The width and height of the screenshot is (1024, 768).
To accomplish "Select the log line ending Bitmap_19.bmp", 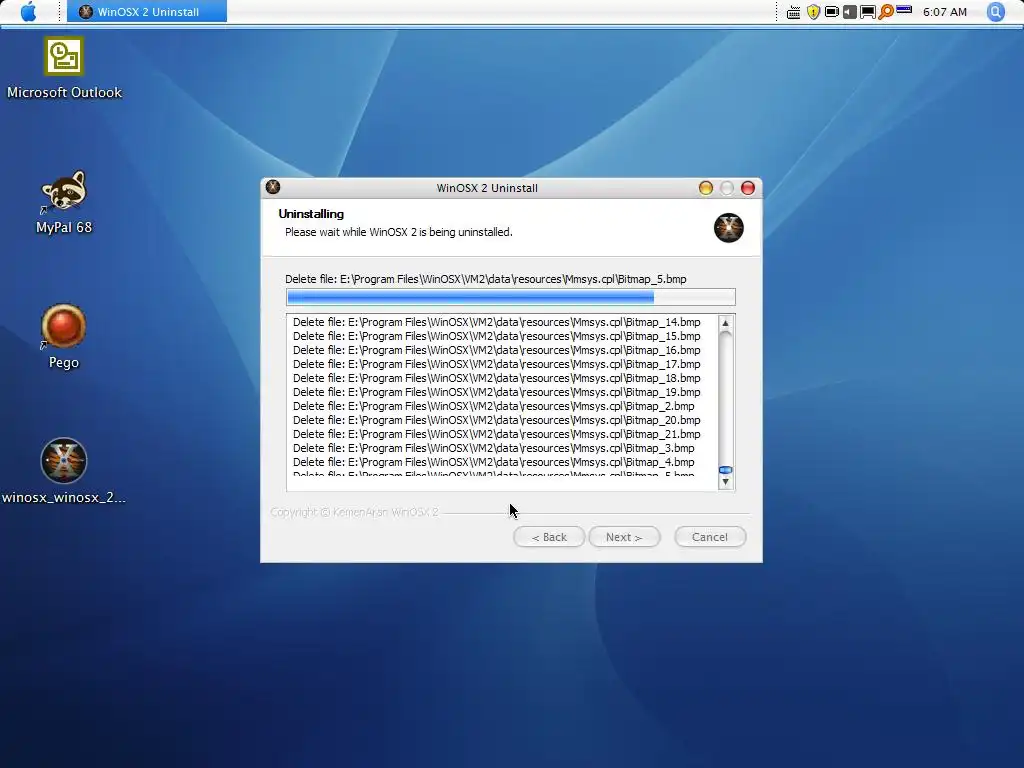I will [x=496, y=392].
